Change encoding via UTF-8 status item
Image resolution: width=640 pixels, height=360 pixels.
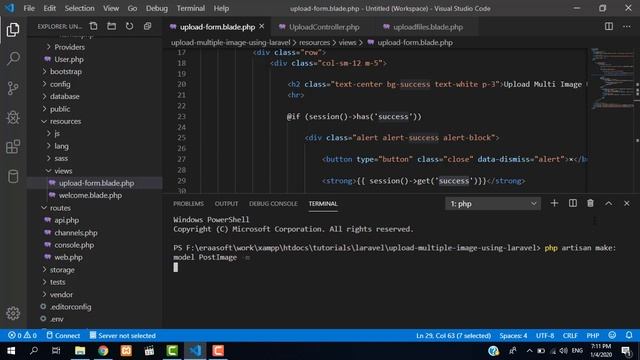(545, 336)
